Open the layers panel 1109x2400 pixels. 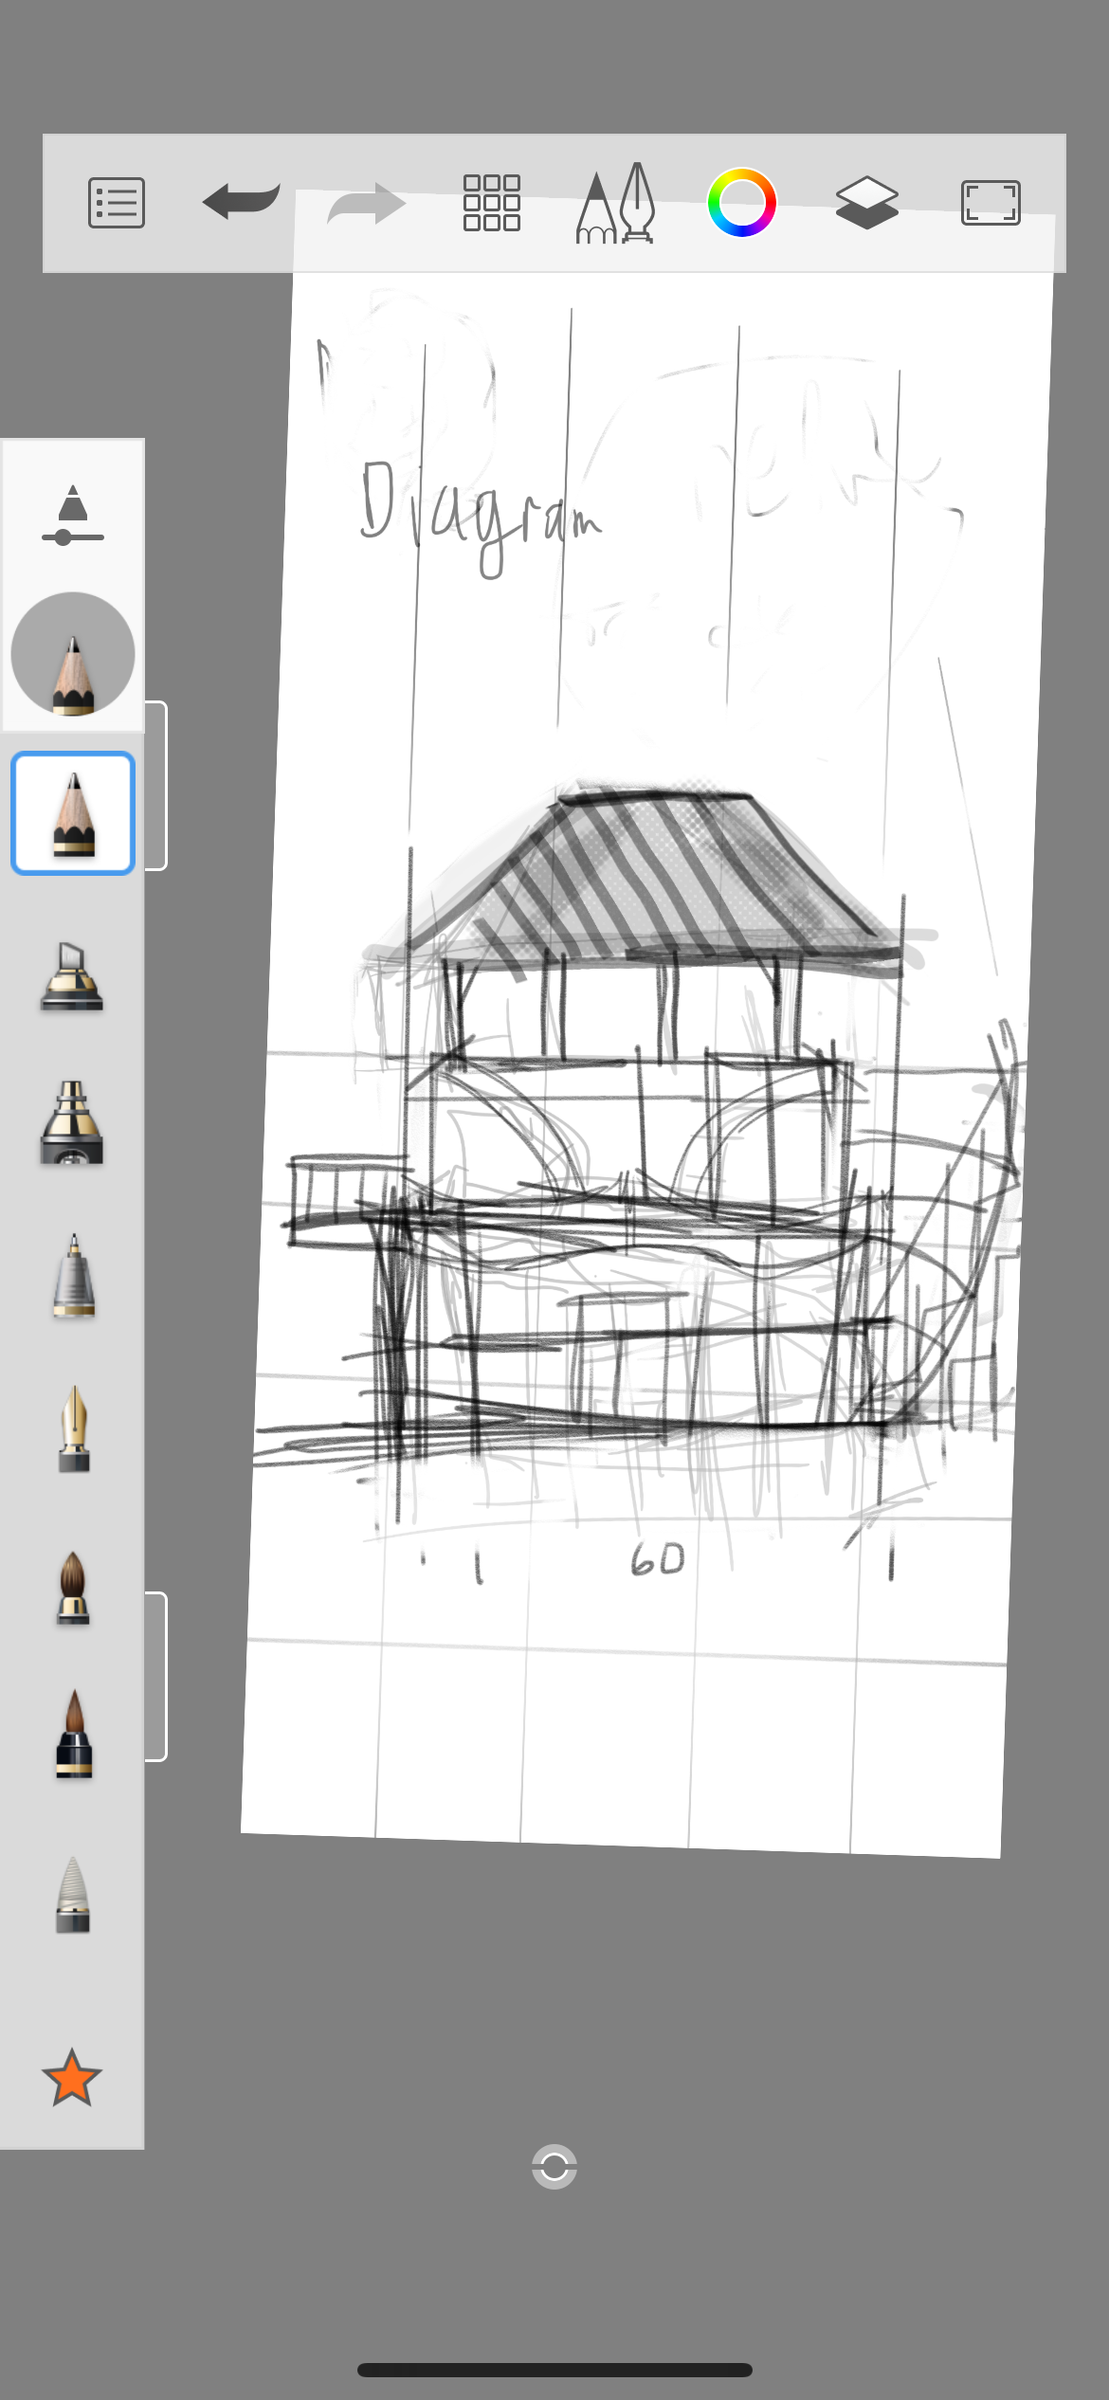click(x=867, y=203)
